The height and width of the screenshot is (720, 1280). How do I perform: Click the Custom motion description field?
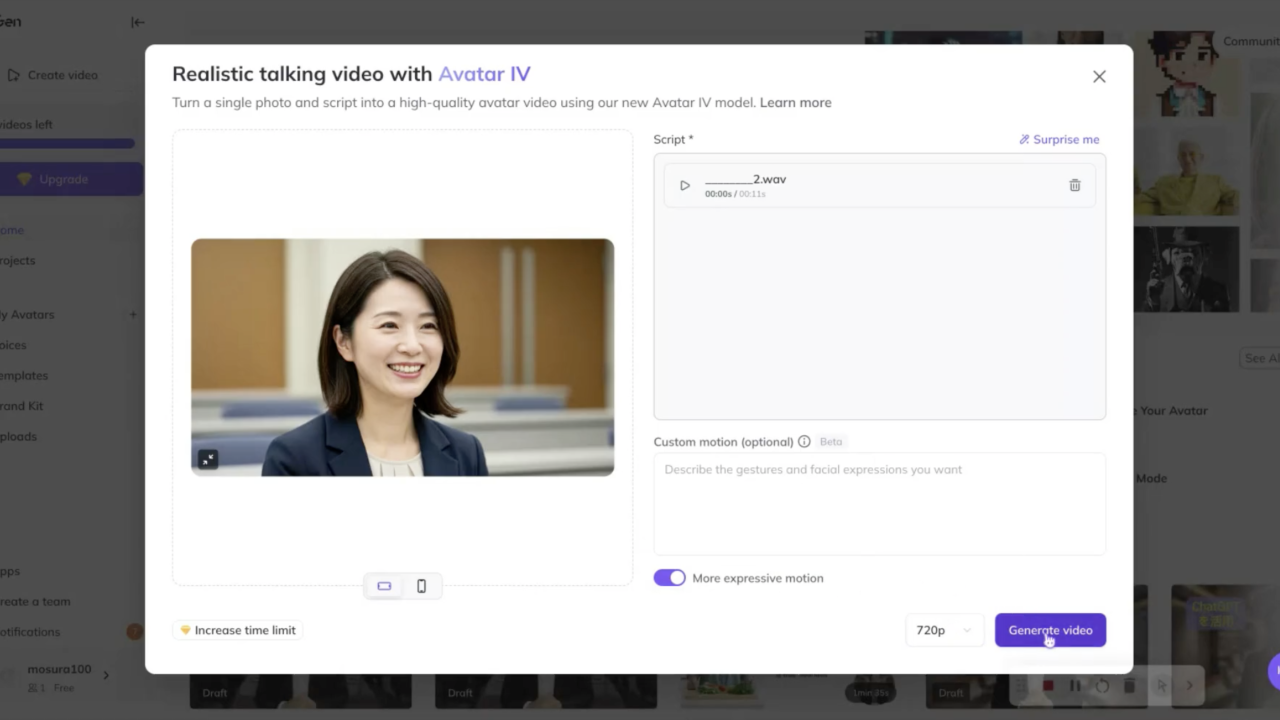pyautogui.click(x=879, y=504)
